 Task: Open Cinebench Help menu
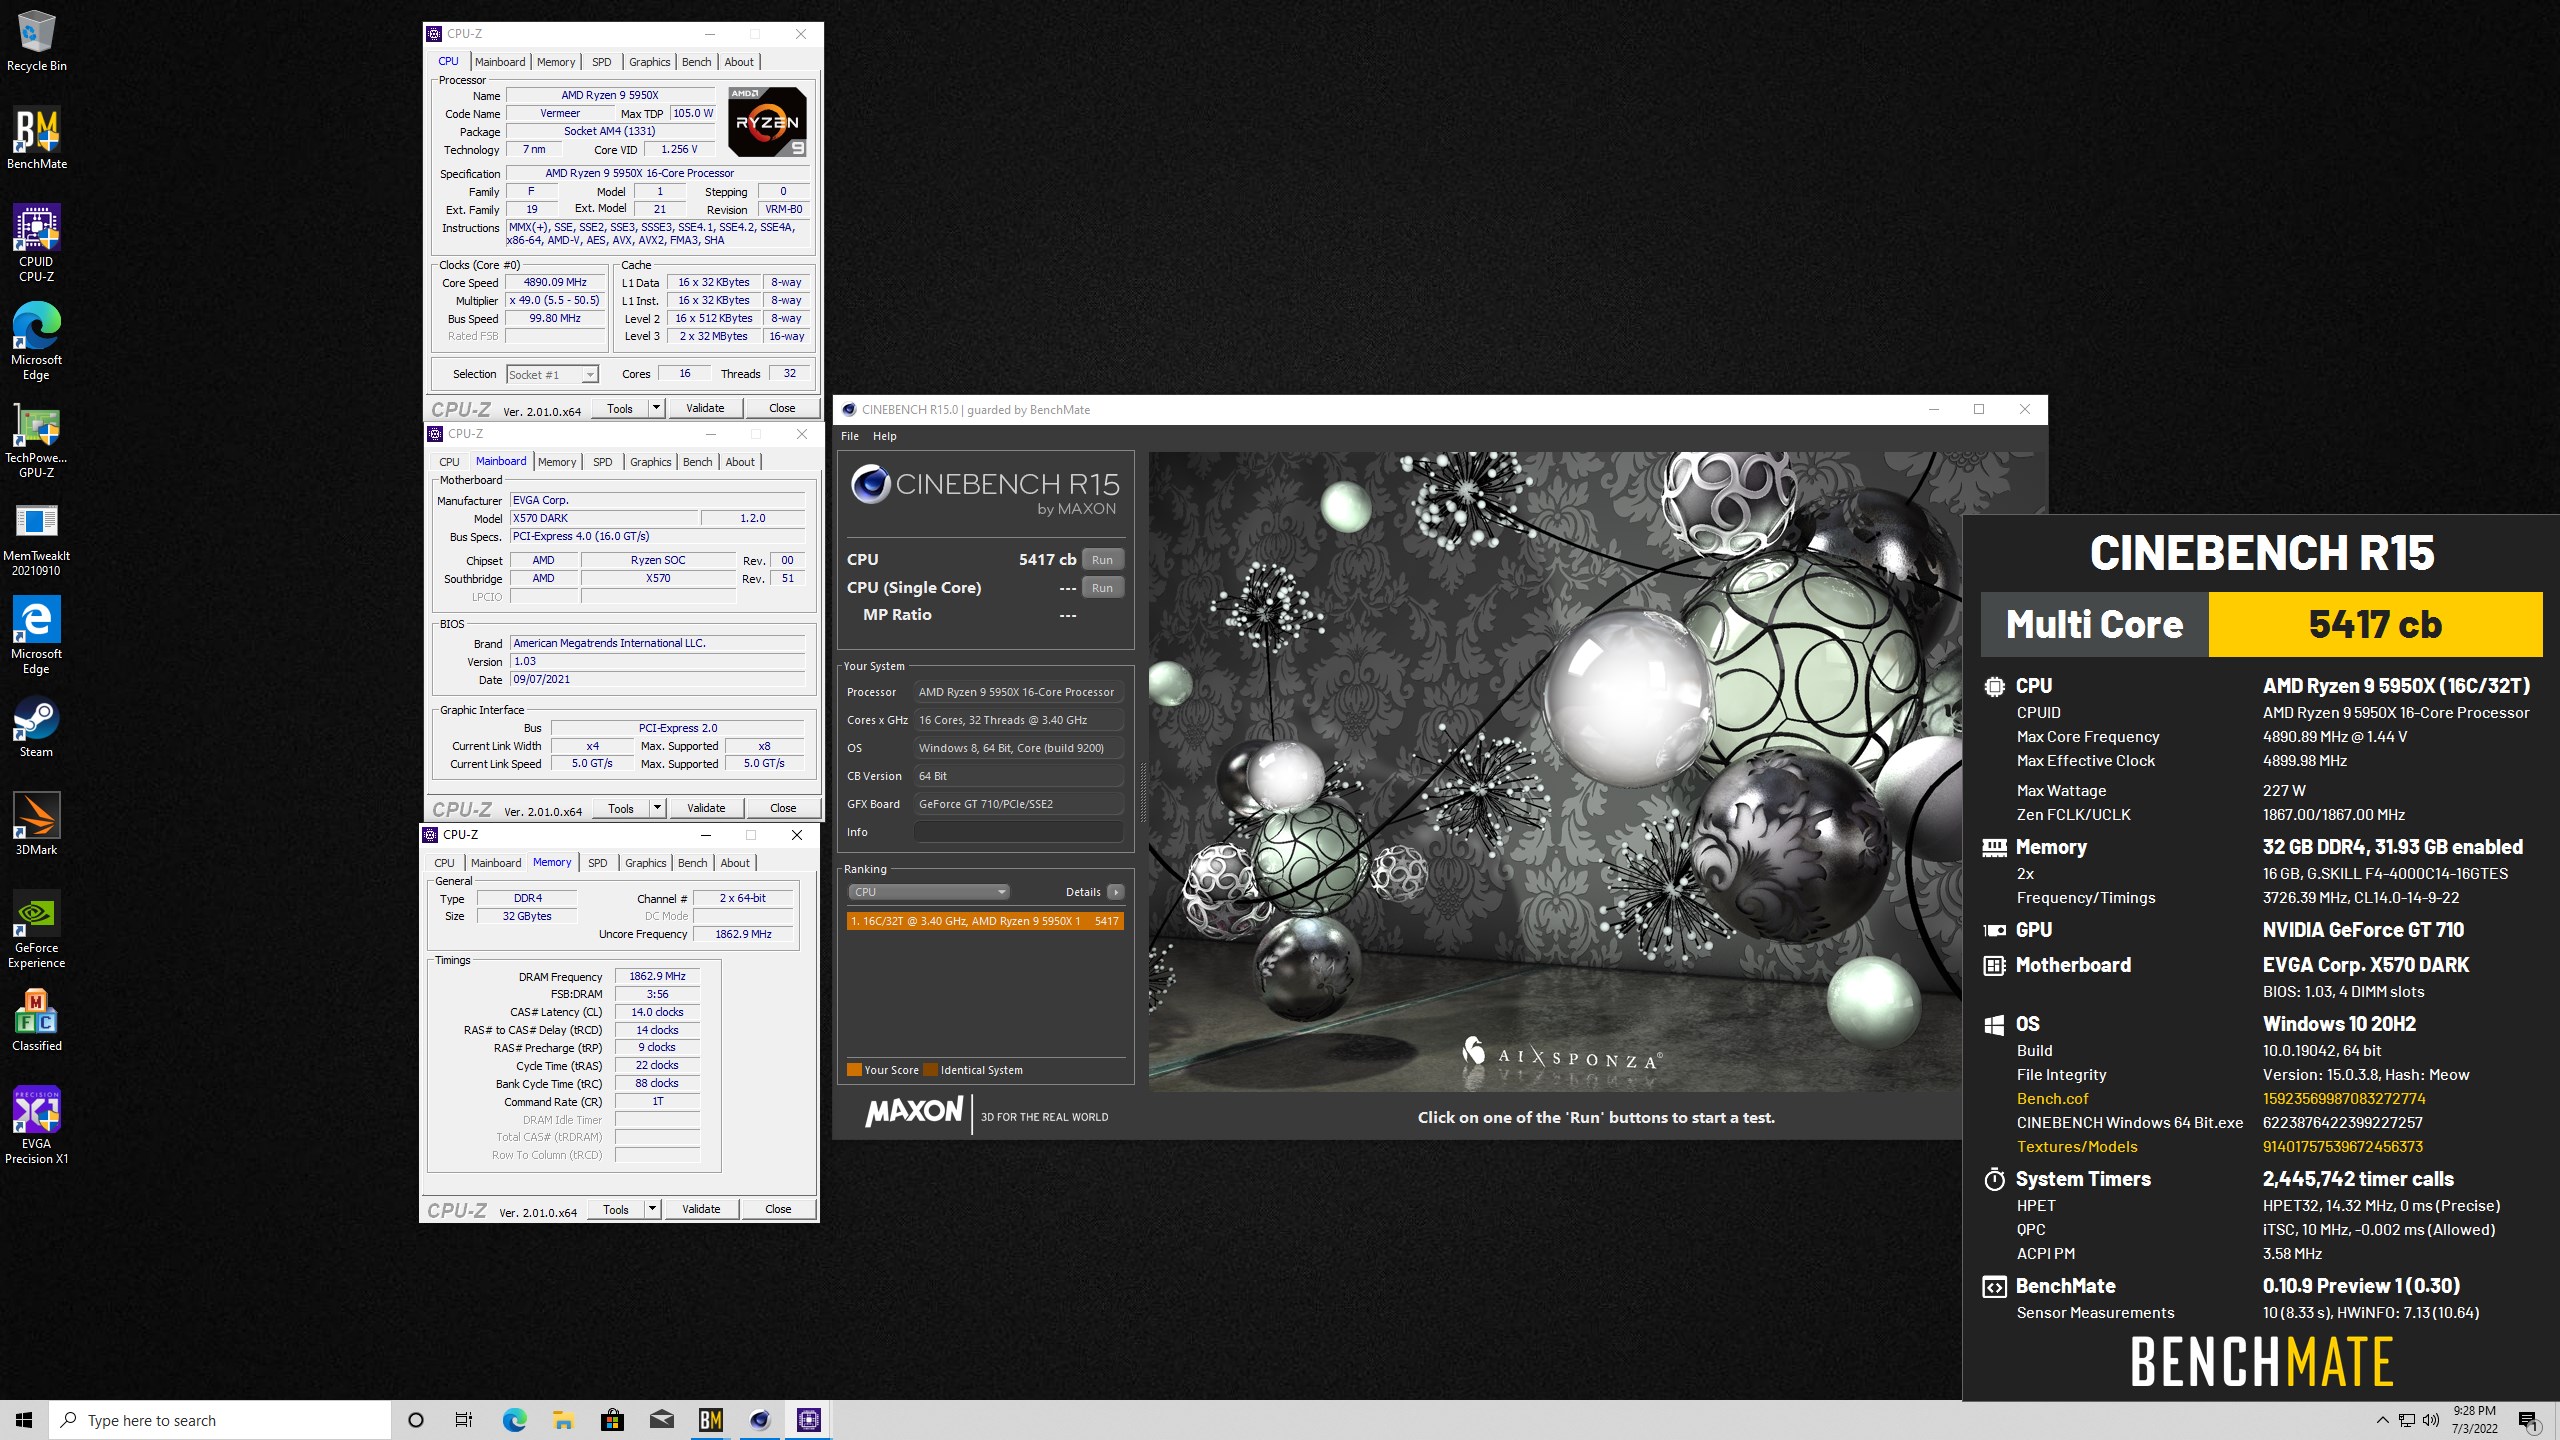point(885,436)
